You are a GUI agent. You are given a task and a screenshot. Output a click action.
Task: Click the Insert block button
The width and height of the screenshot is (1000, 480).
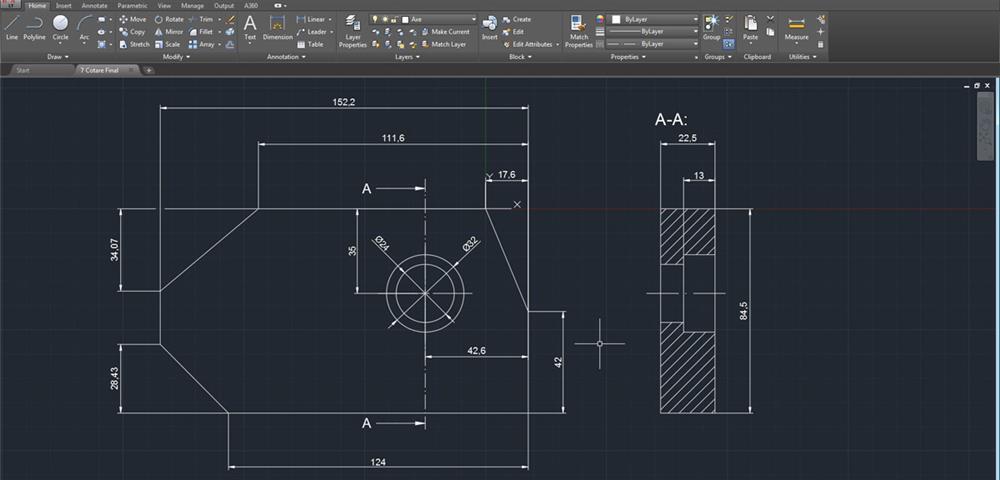point(490,28)
